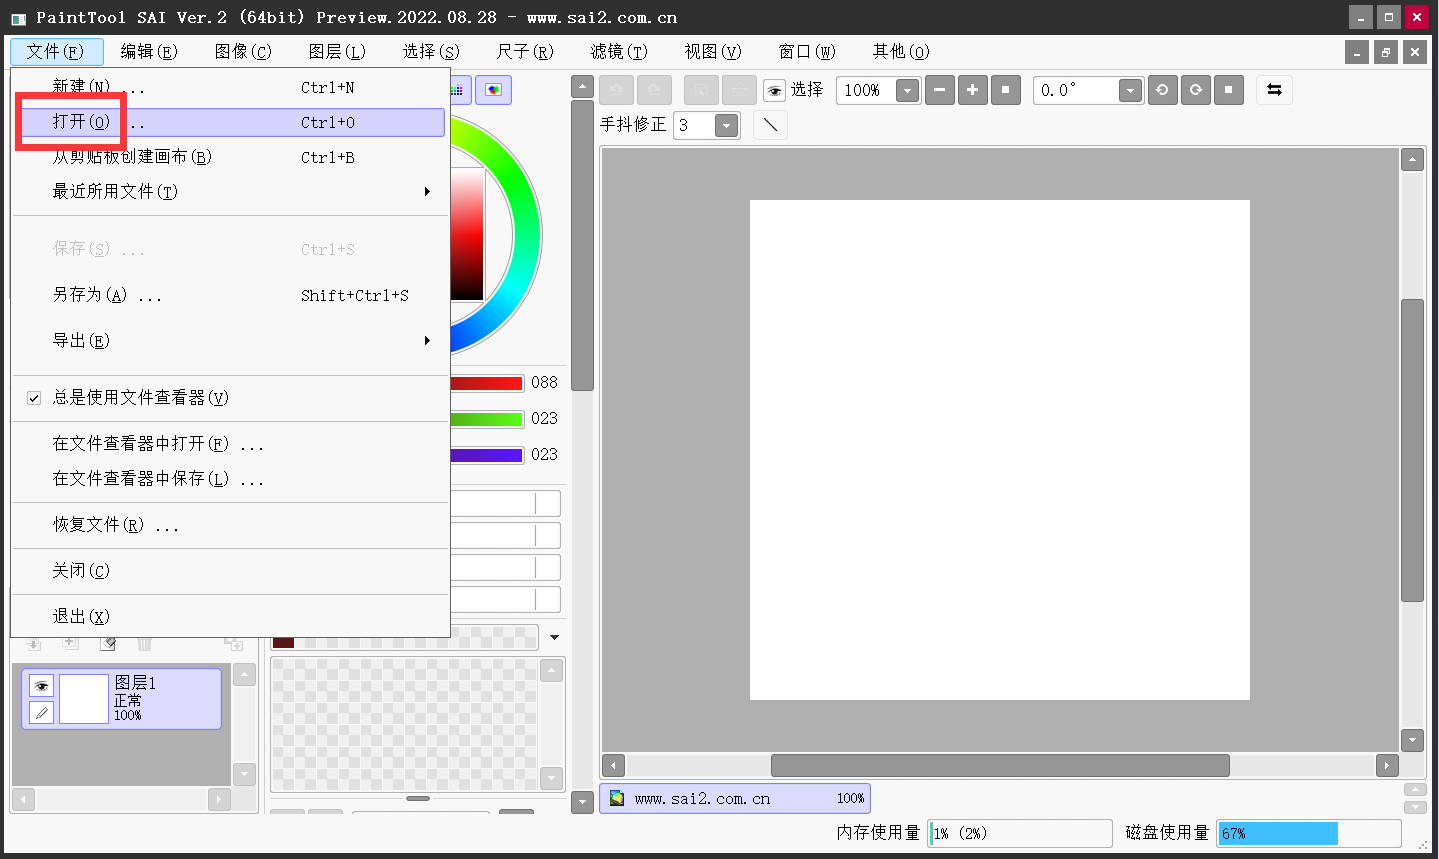1439x859 pixels.
Task: Select 在文件查看器中保存 entry
Action: [x=229, y=479]
